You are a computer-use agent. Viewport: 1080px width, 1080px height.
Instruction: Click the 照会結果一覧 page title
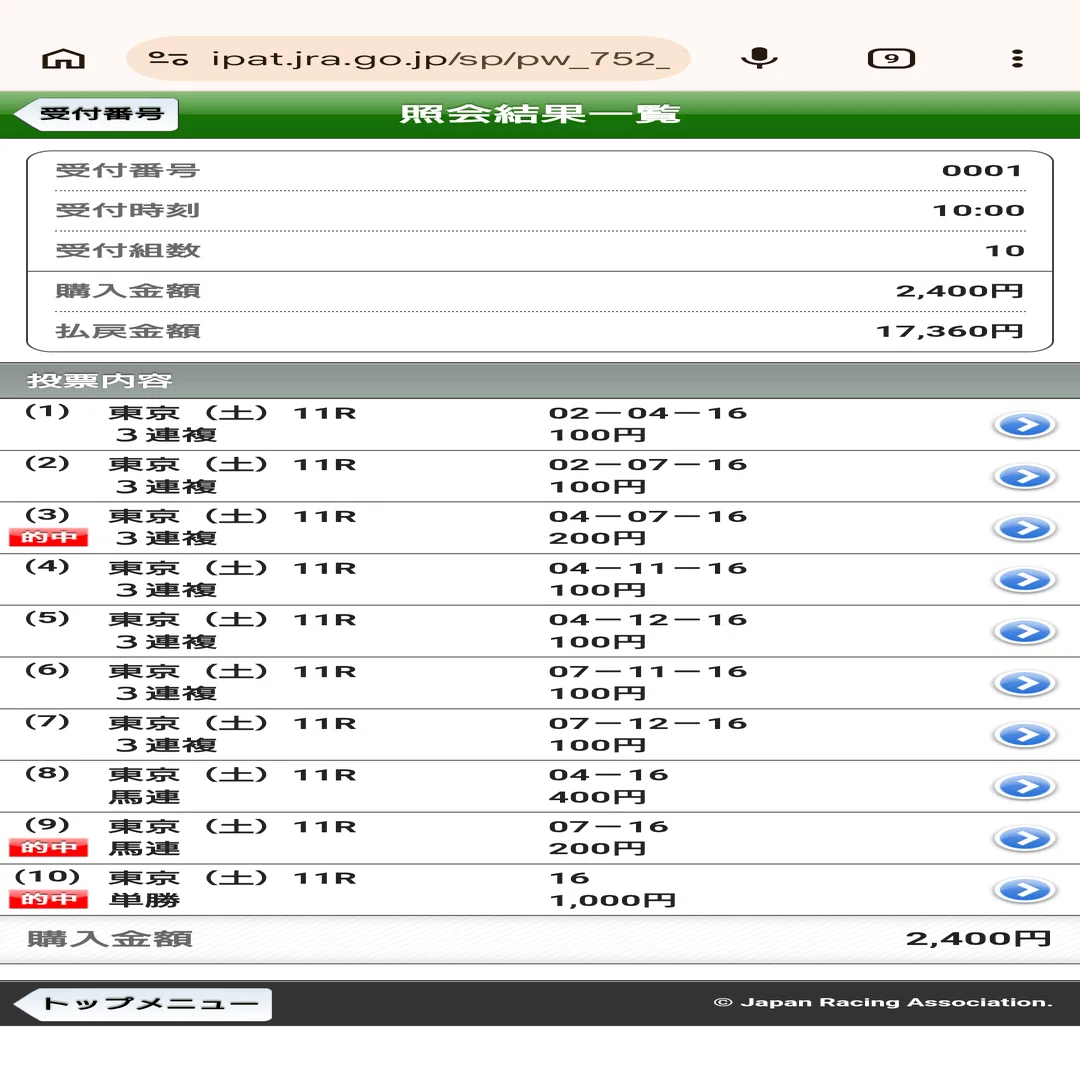click(540, 114)
